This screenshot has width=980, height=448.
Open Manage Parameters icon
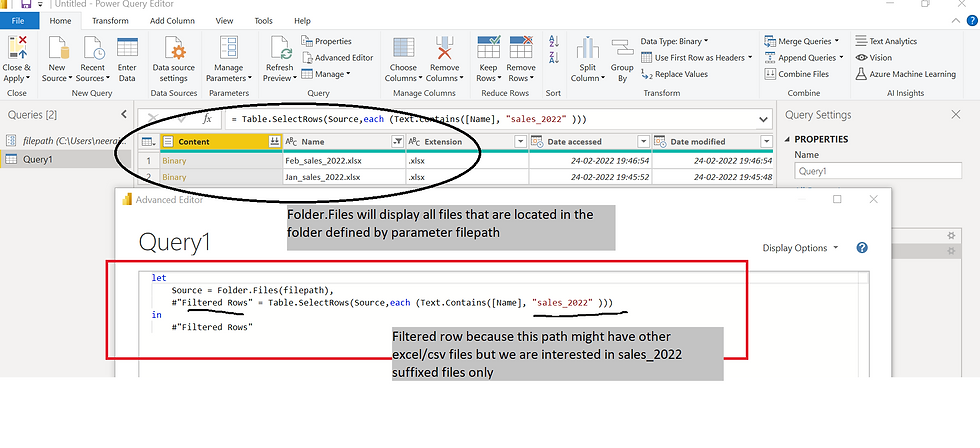point(228,48)
